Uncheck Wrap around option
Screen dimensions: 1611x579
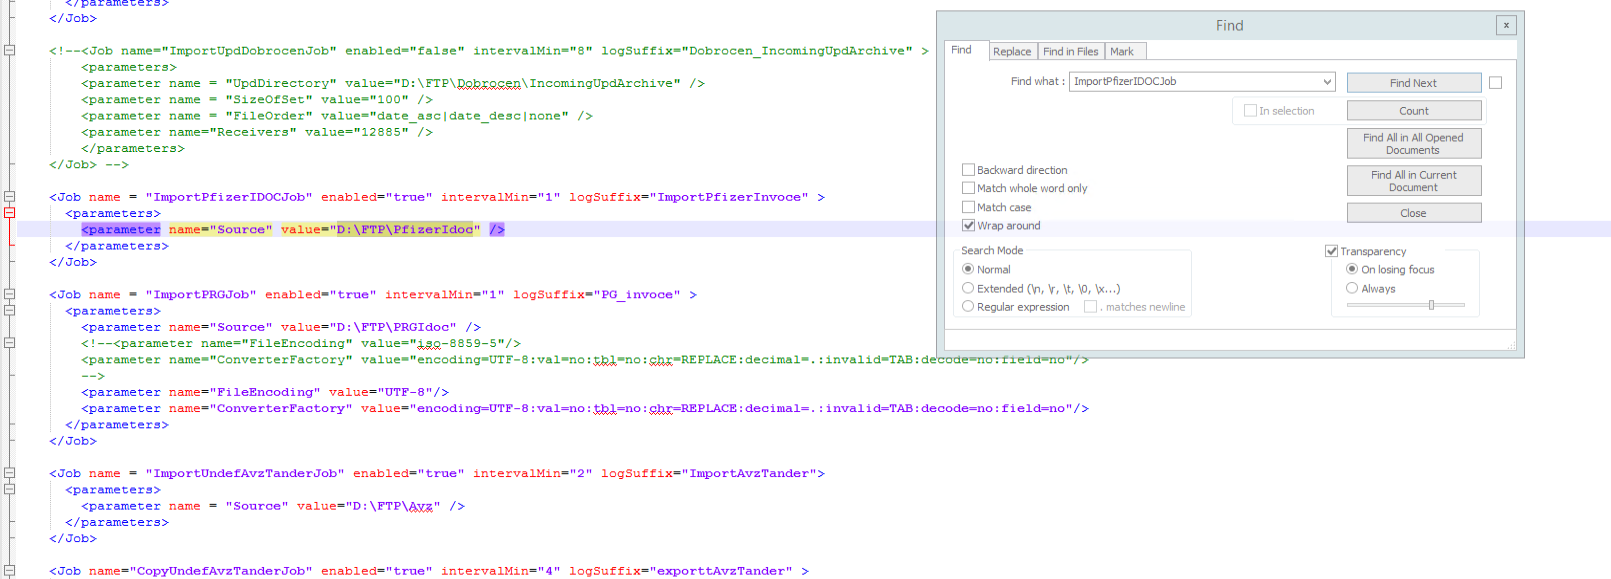(x=968, y=225)
